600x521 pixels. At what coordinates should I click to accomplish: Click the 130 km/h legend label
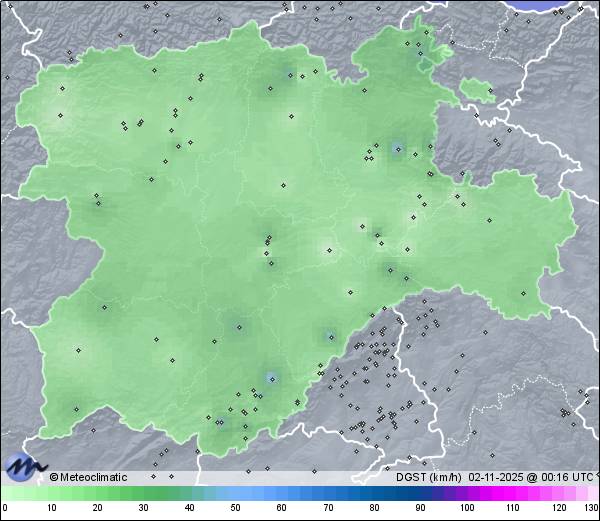tap(591, 508)
